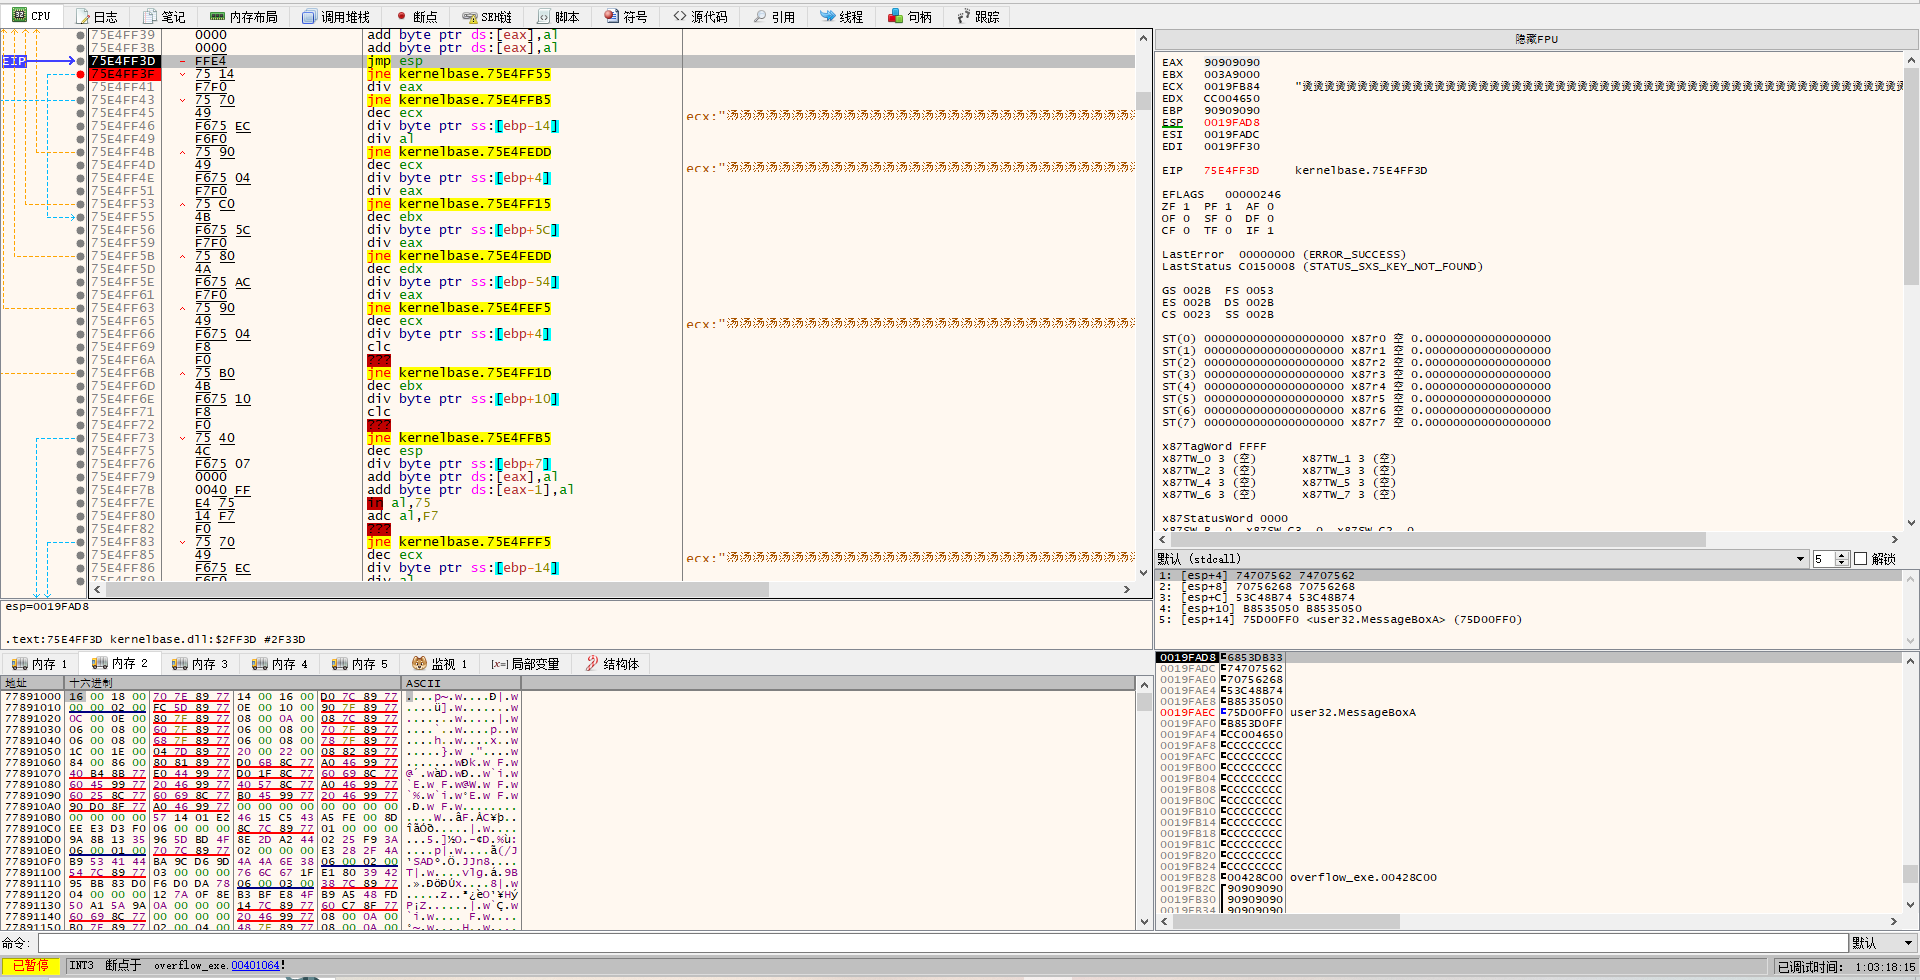
Task: Decrease the argument count spinner
Action: (1843, 563)
